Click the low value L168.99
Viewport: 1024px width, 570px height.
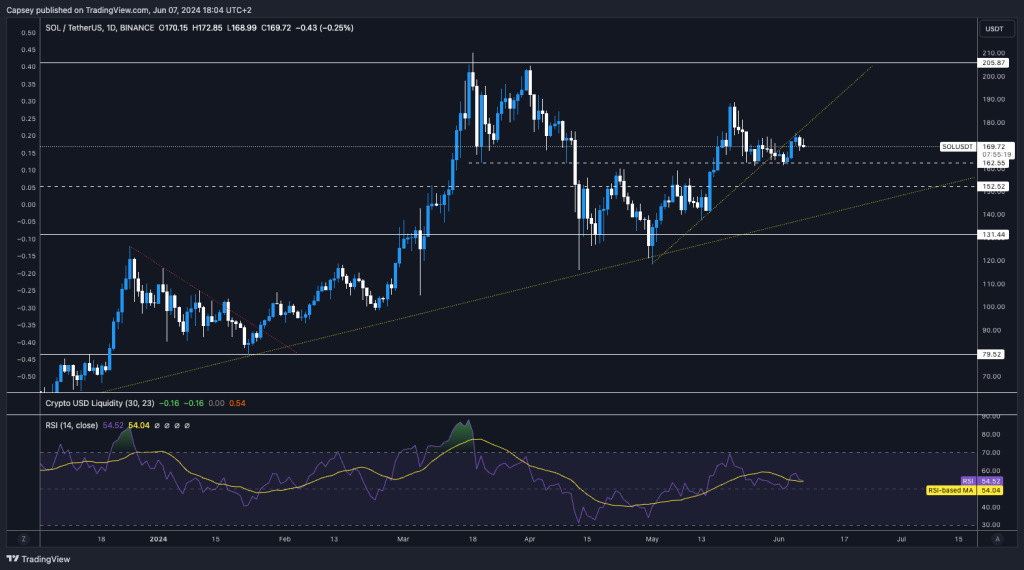click(242, 28)
